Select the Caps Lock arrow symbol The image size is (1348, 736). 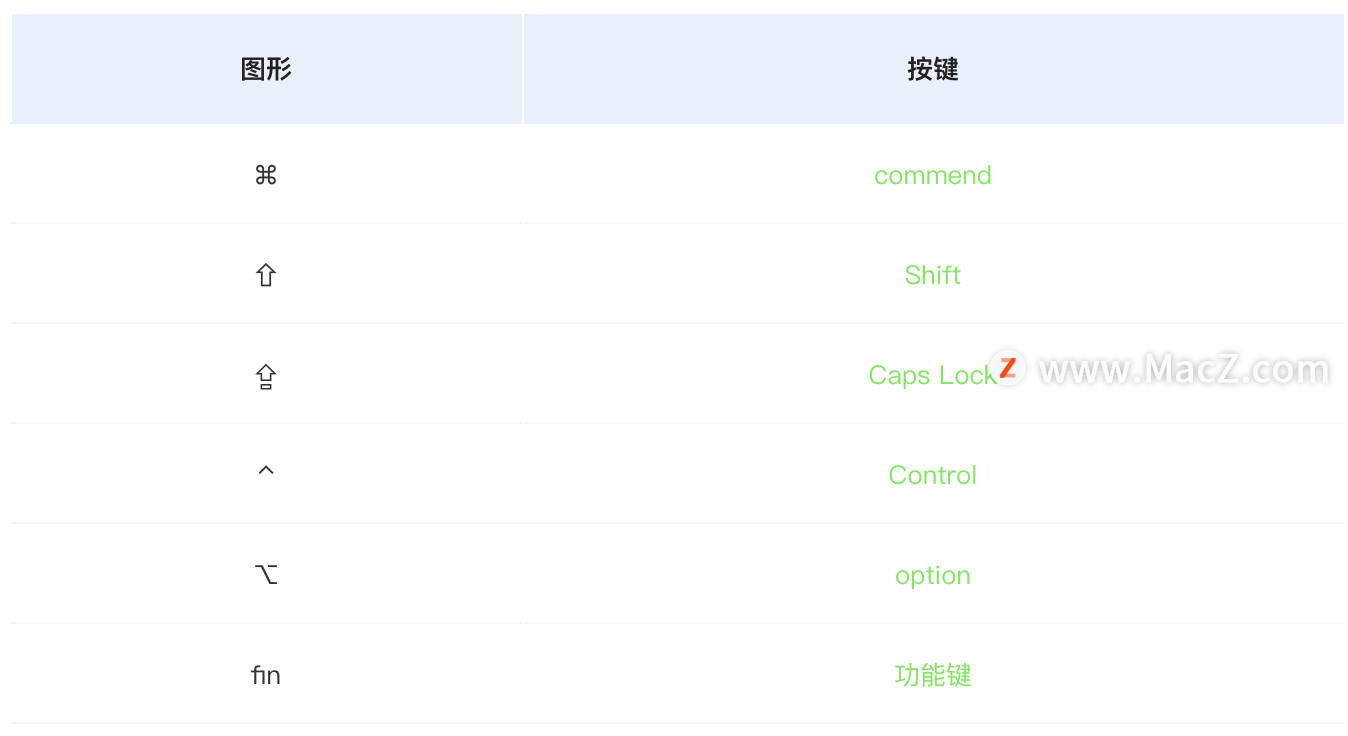point(265,376)
